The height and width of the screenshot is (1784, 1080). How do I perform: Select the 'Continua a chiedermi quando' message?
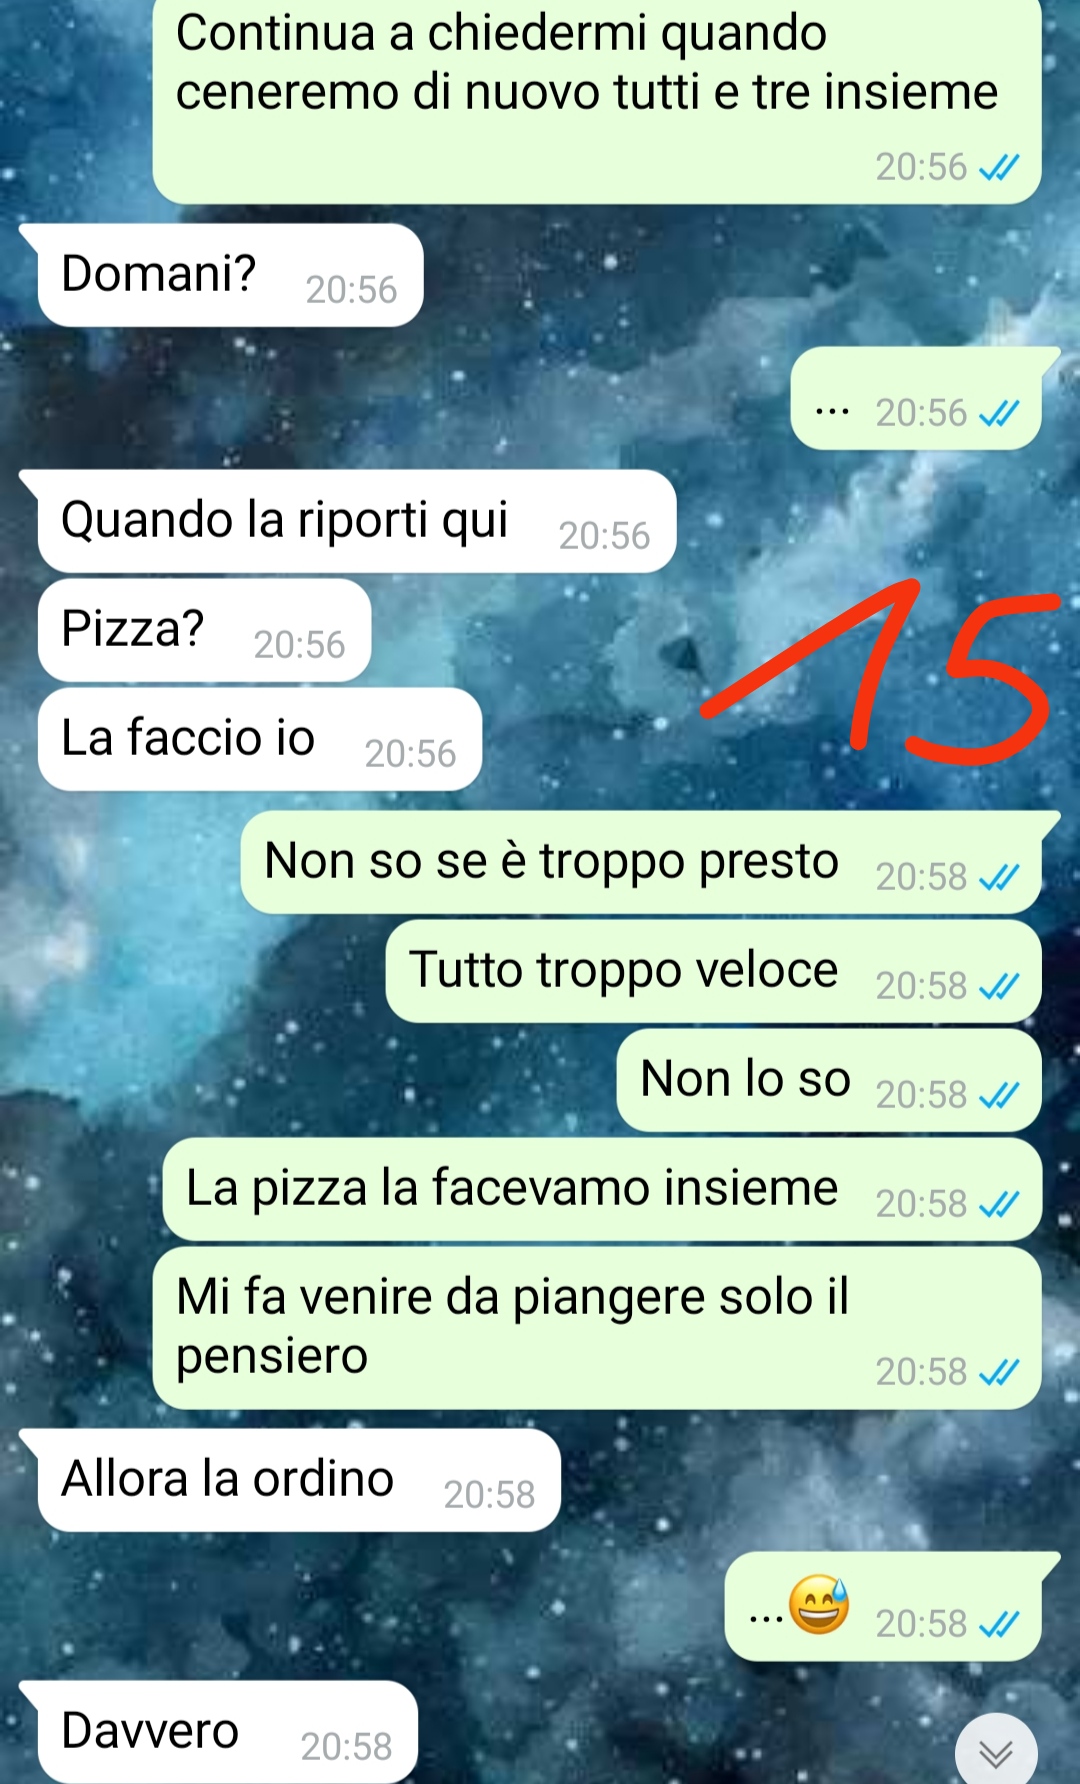pos(597,100)
